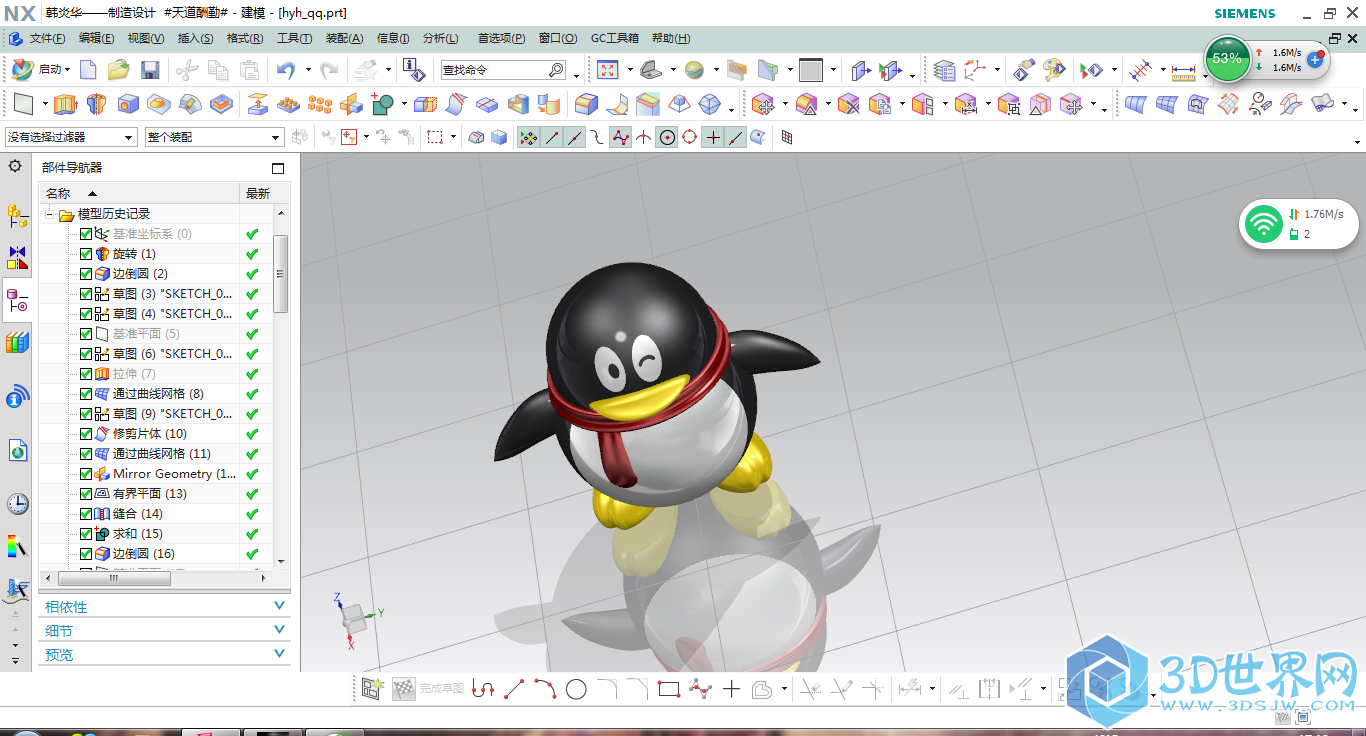Click the Measure Distance ruler icon
The width and height of the screenshot is (1366, 736).
[1183, 72]
